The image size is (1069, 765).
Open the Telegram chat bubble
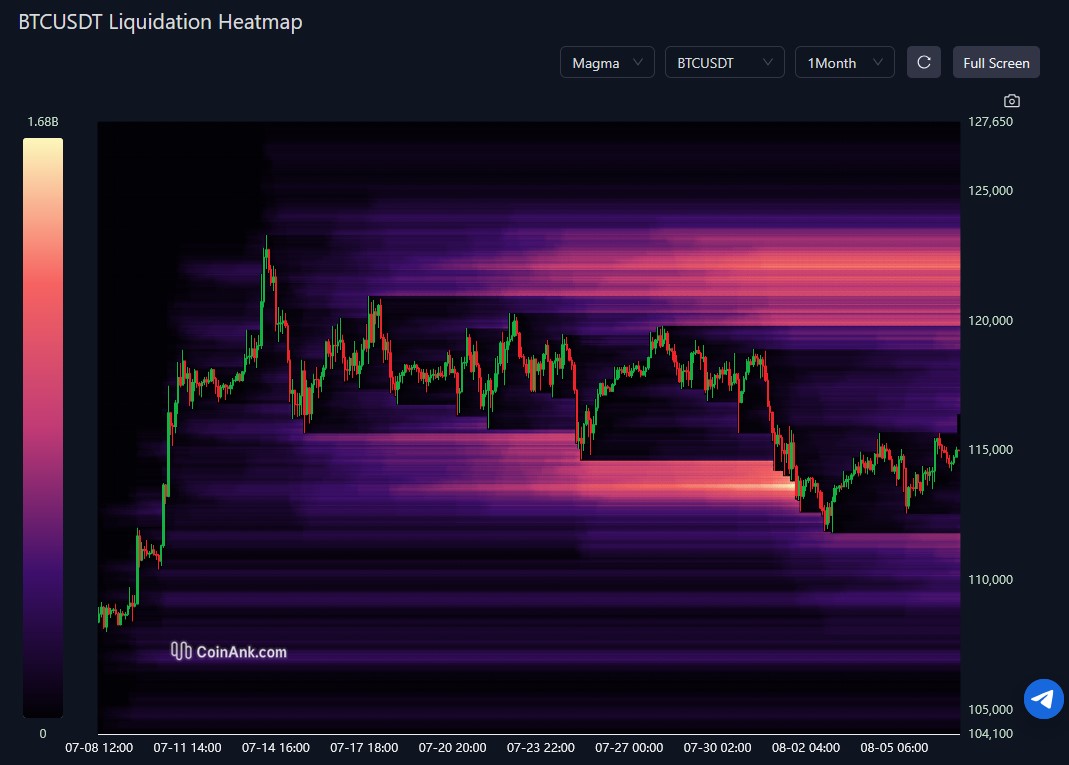[1044, 699]
